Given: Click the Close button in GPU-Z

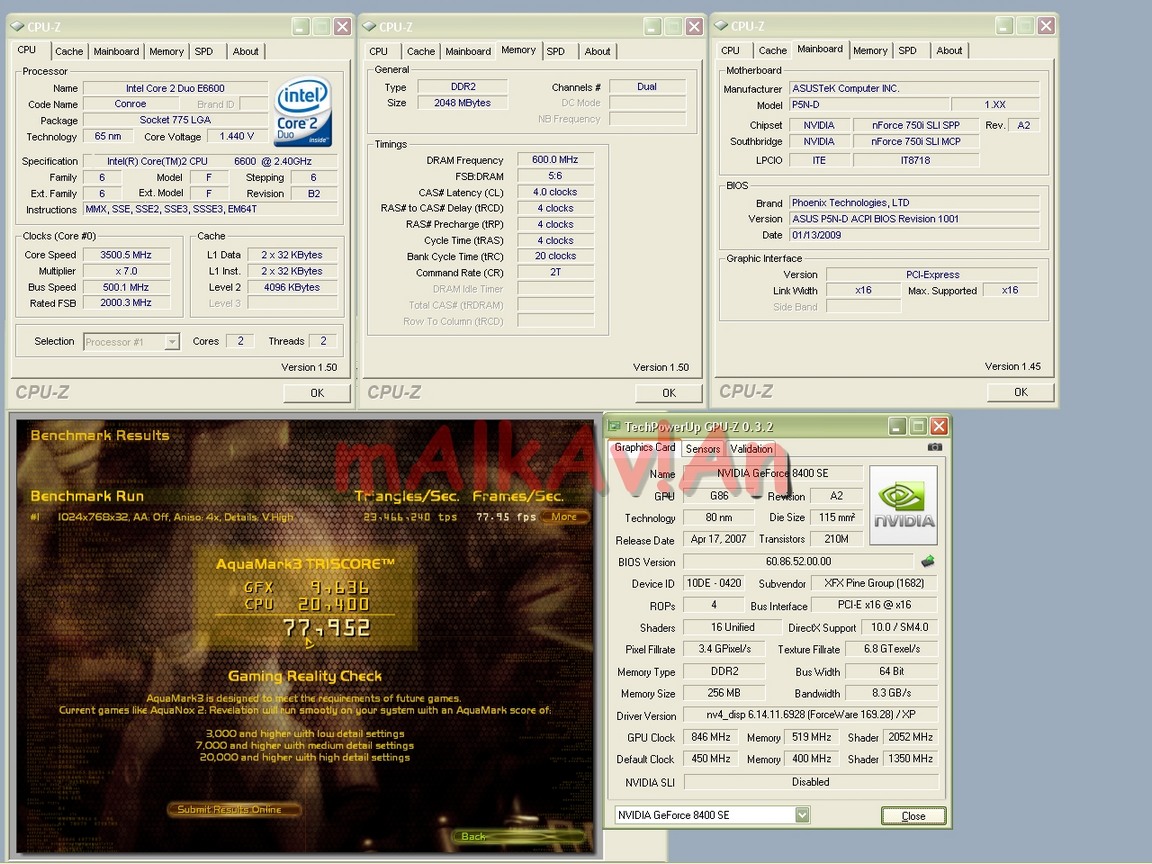Looking at the screenshot, I should (x=913, y=816).
